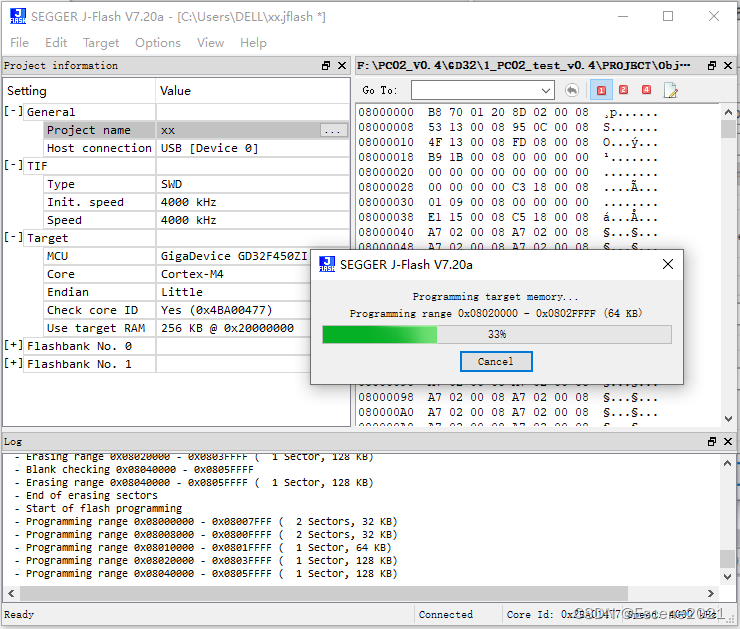Select the MCU setting row
Viewport: 740px width, 629px height.
(x=177, y=256)
